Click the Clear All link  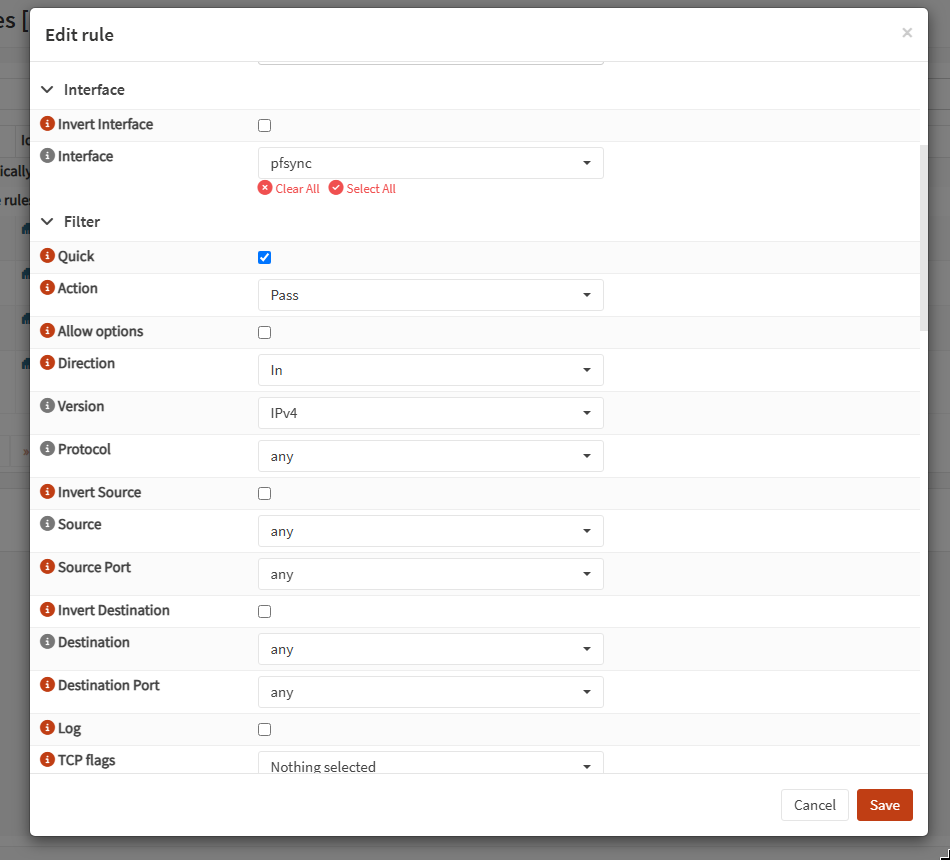288,188
